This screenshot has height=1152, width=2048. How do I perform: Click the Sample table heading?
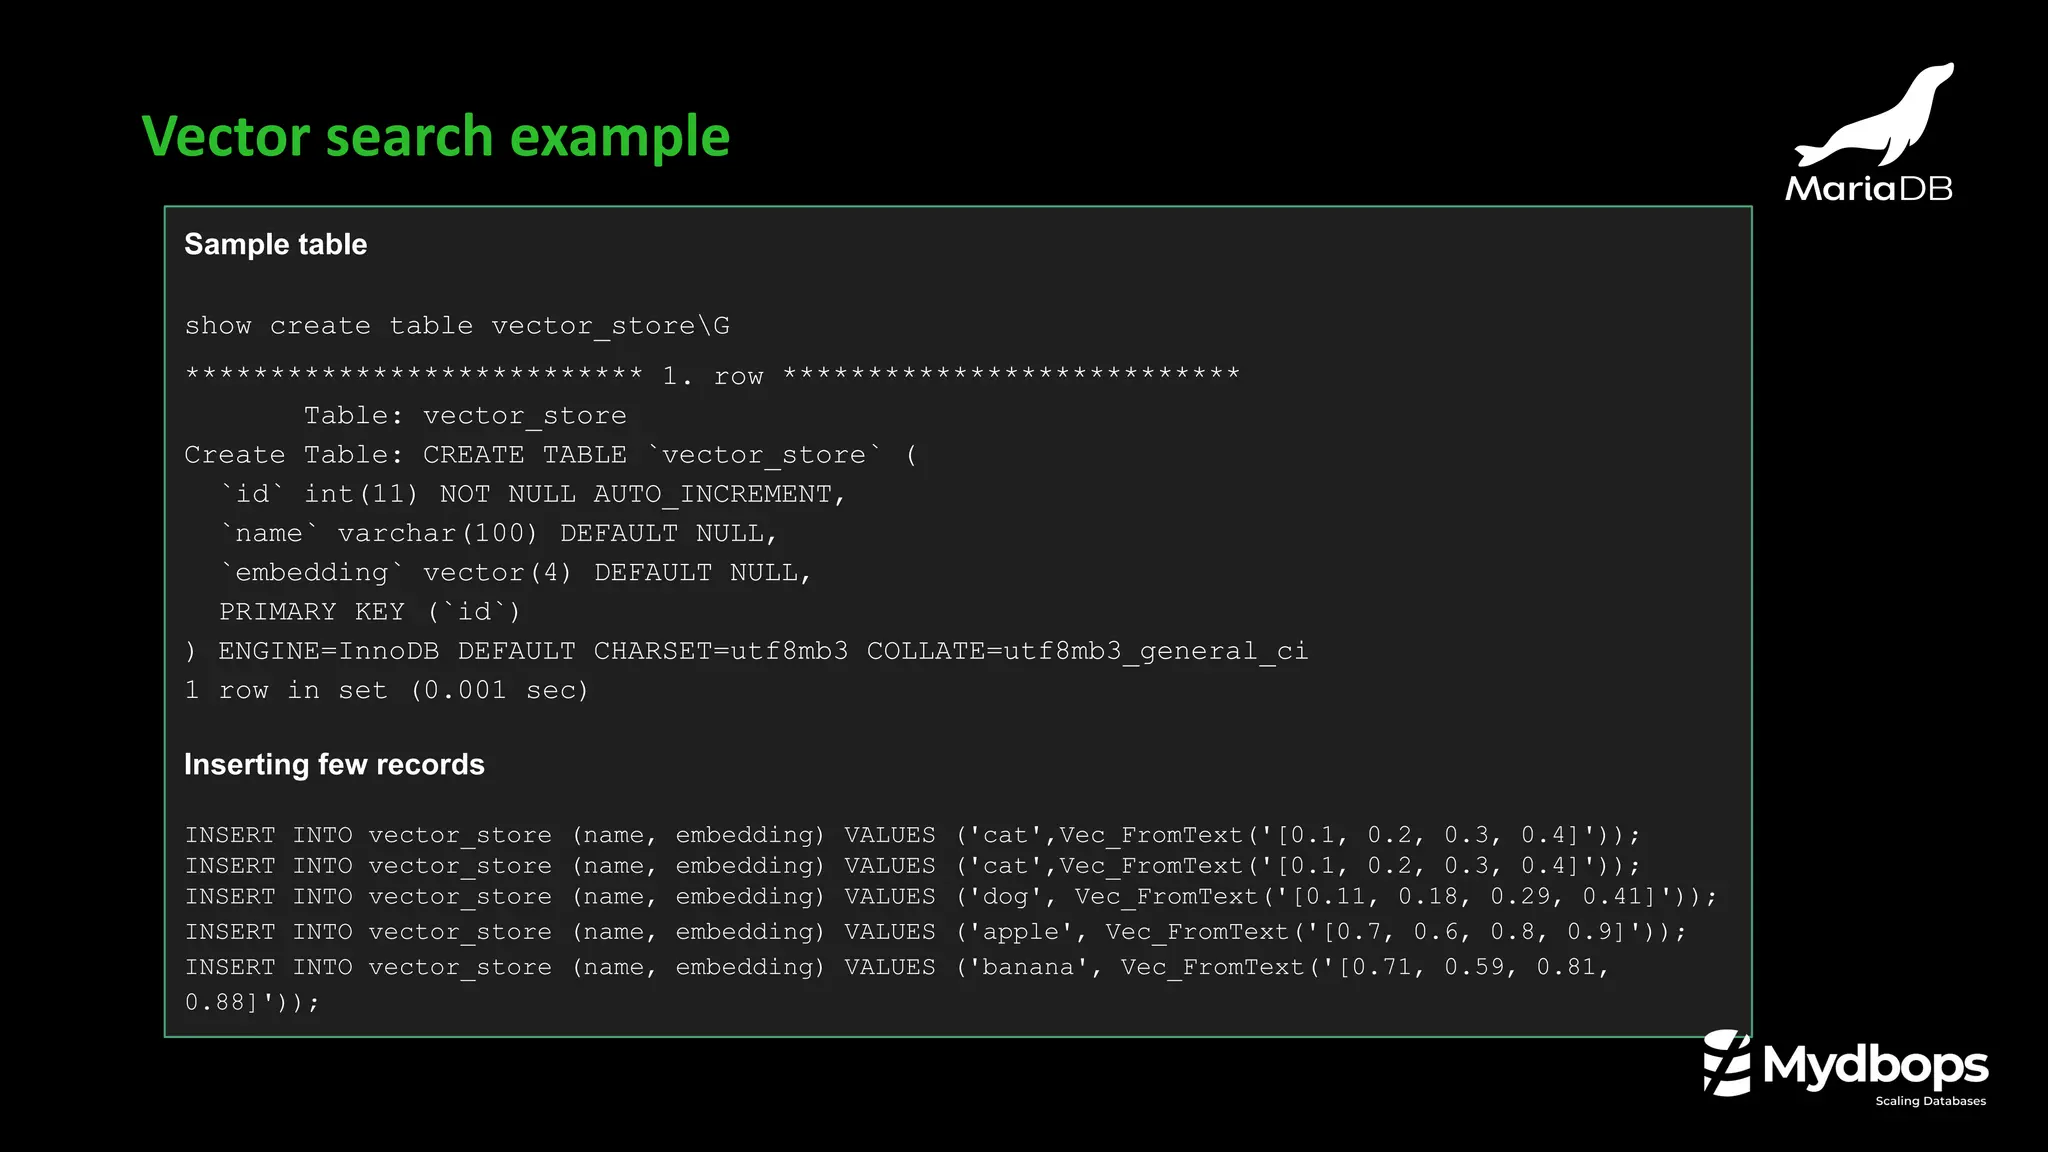pos(276,244)
